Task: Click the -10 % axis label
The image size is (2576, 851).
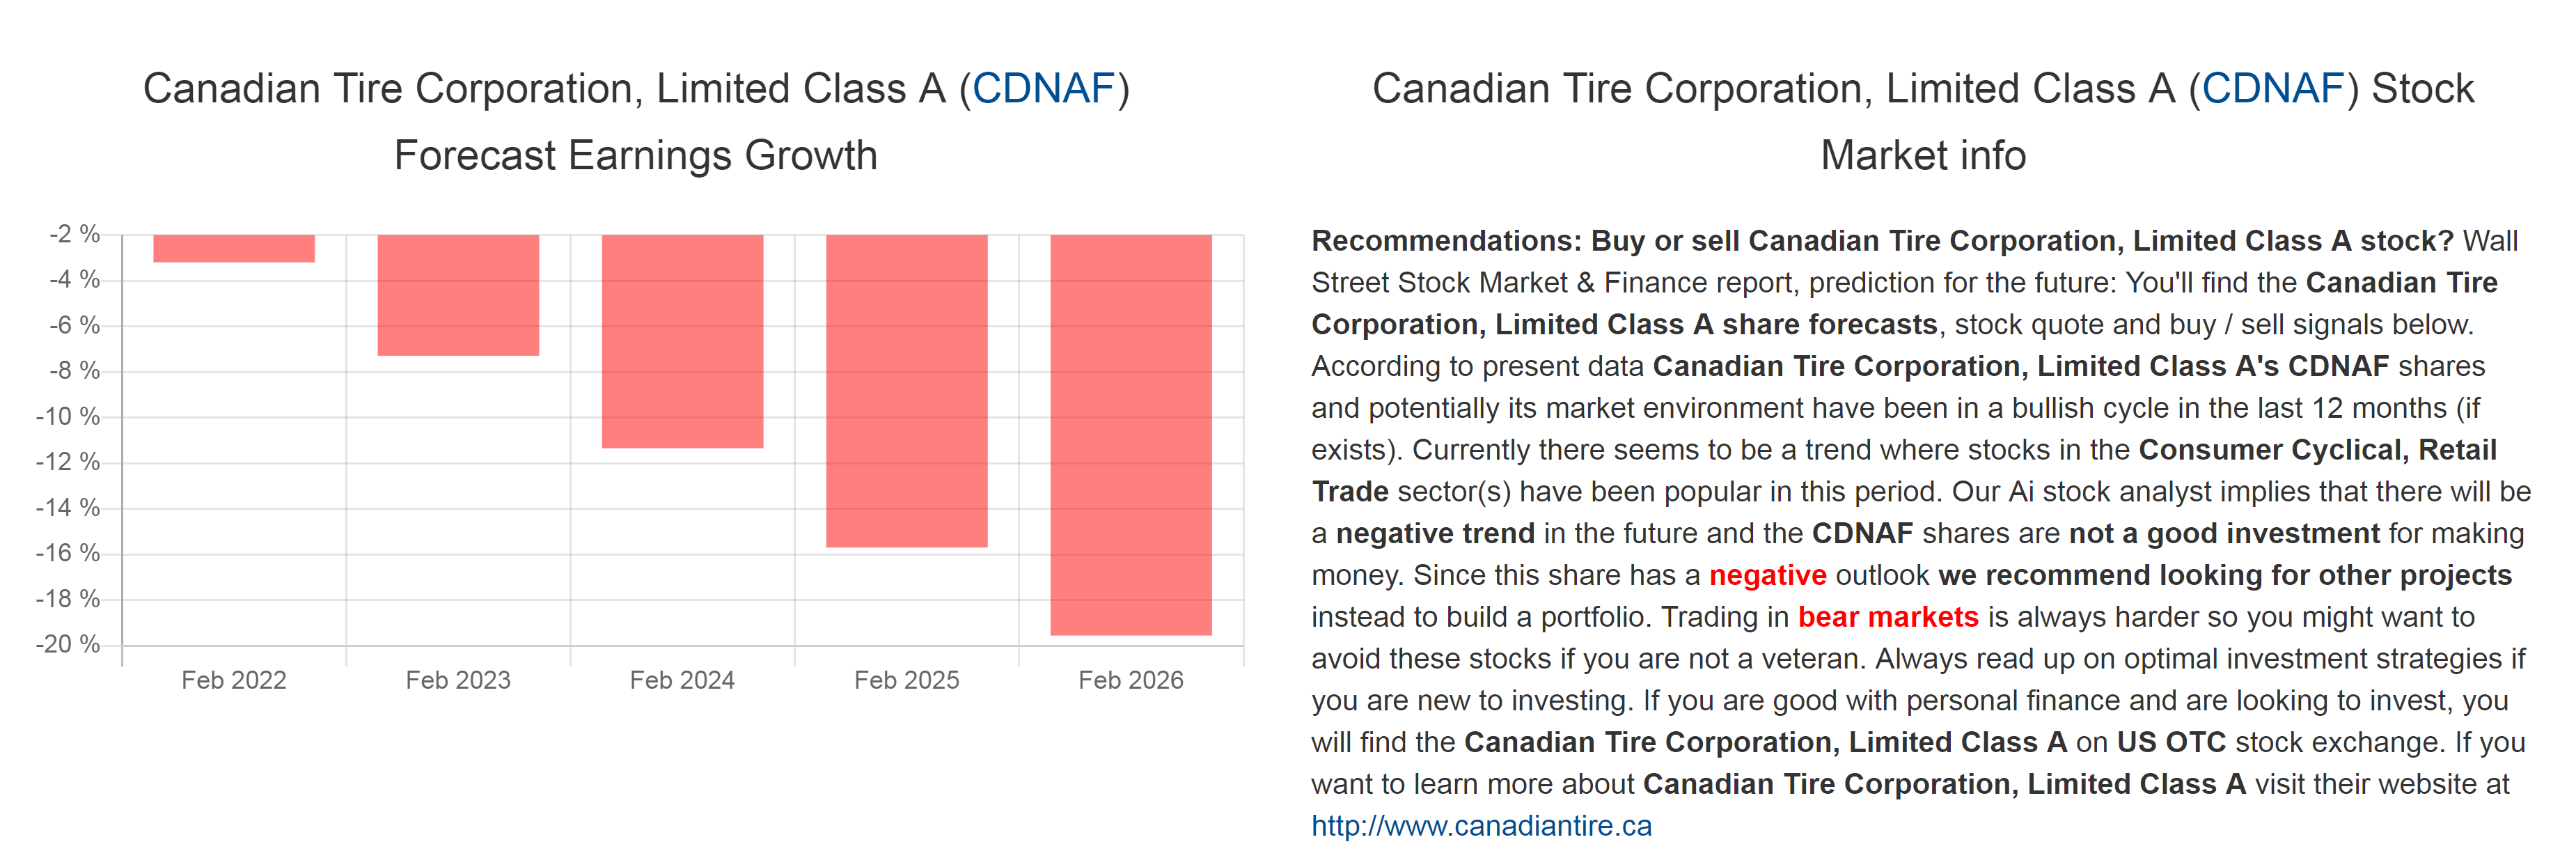Action: click(68, 416)
